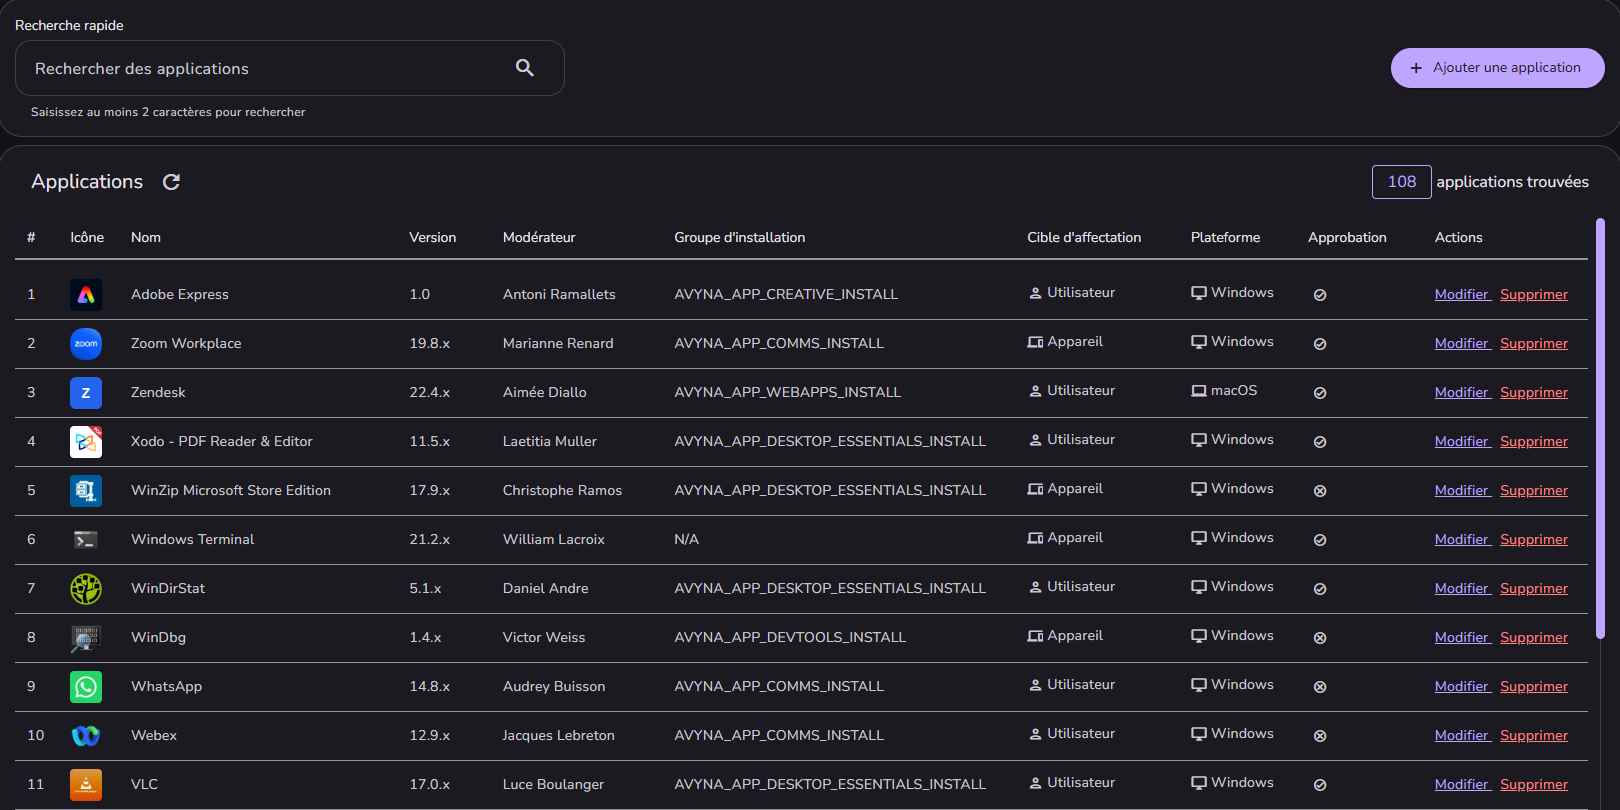Viewport: 1620px width, 810px height.
Task: Click the Zoom Workplace app icon
Action: coord(86,343)
